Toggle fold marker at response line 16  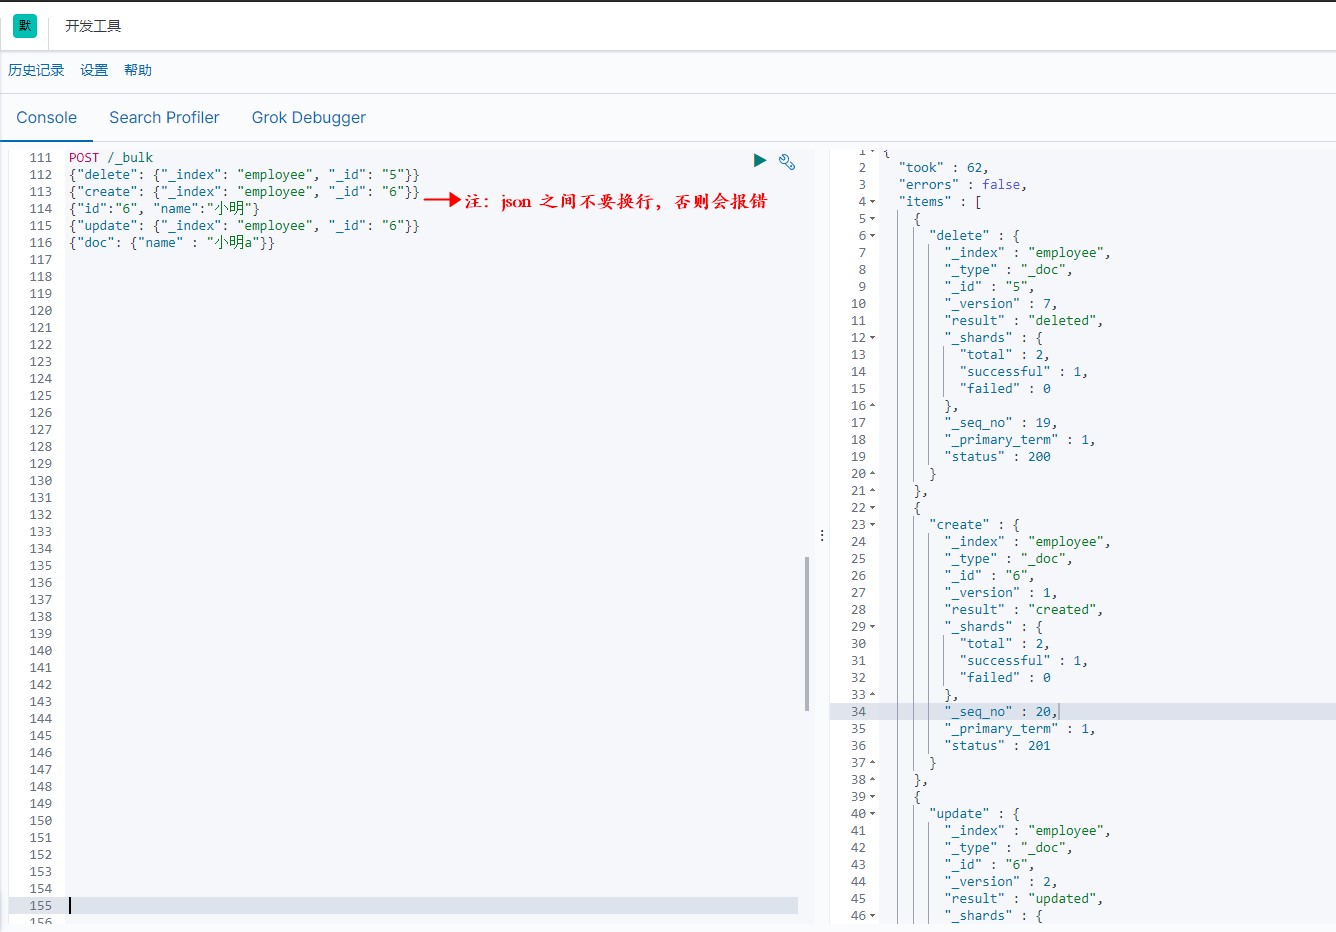(872, 406)
